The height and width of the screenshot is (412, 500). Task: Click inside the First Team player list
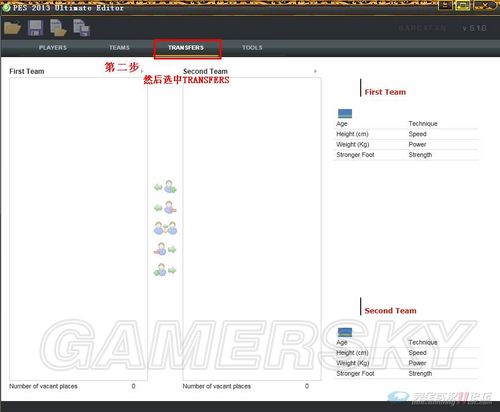(x=78, y=229)
